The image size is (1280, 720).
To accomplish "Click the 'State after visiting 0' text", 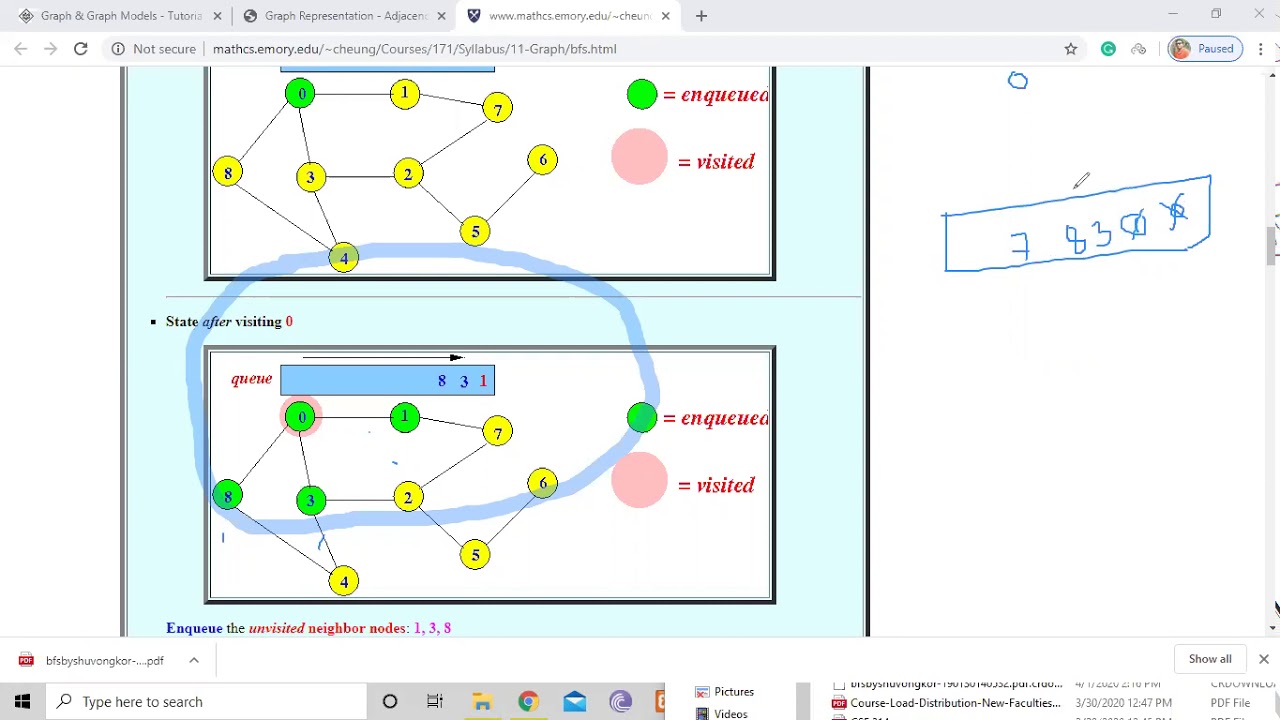I will 229,321.
